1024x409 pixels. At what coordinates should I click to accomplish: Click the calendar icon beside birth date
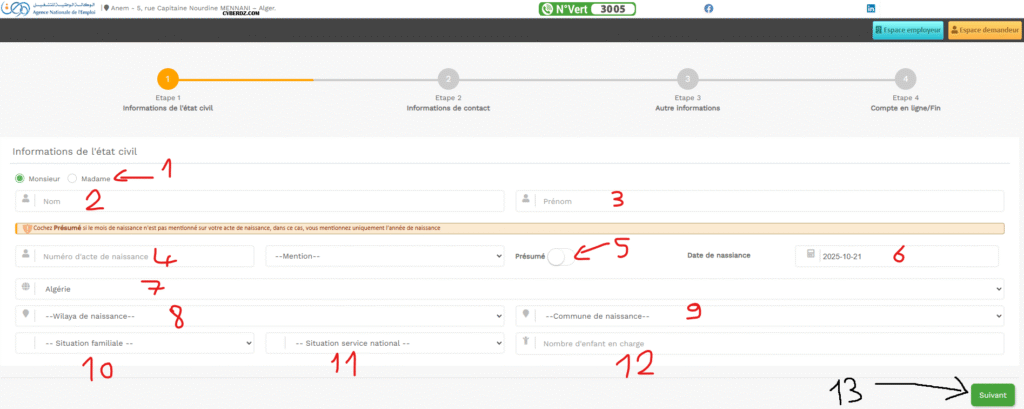809,256
